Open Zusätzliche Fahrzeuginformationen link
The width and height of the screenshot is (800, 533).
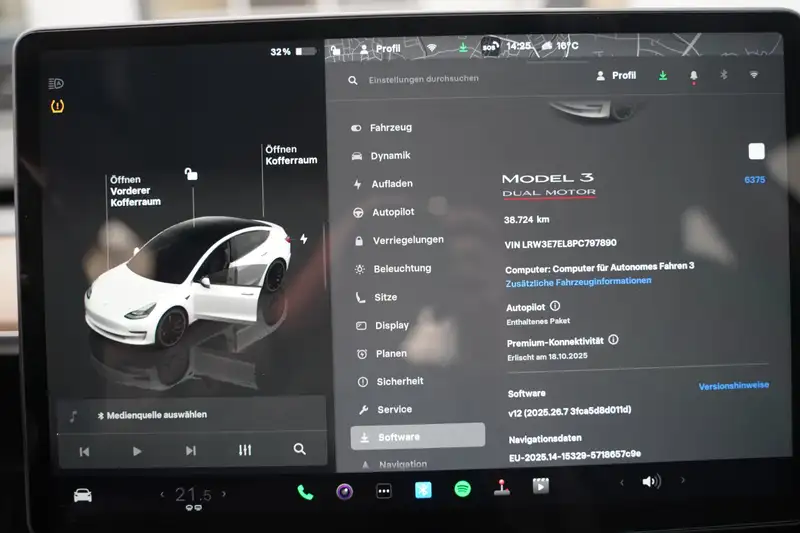578,282
